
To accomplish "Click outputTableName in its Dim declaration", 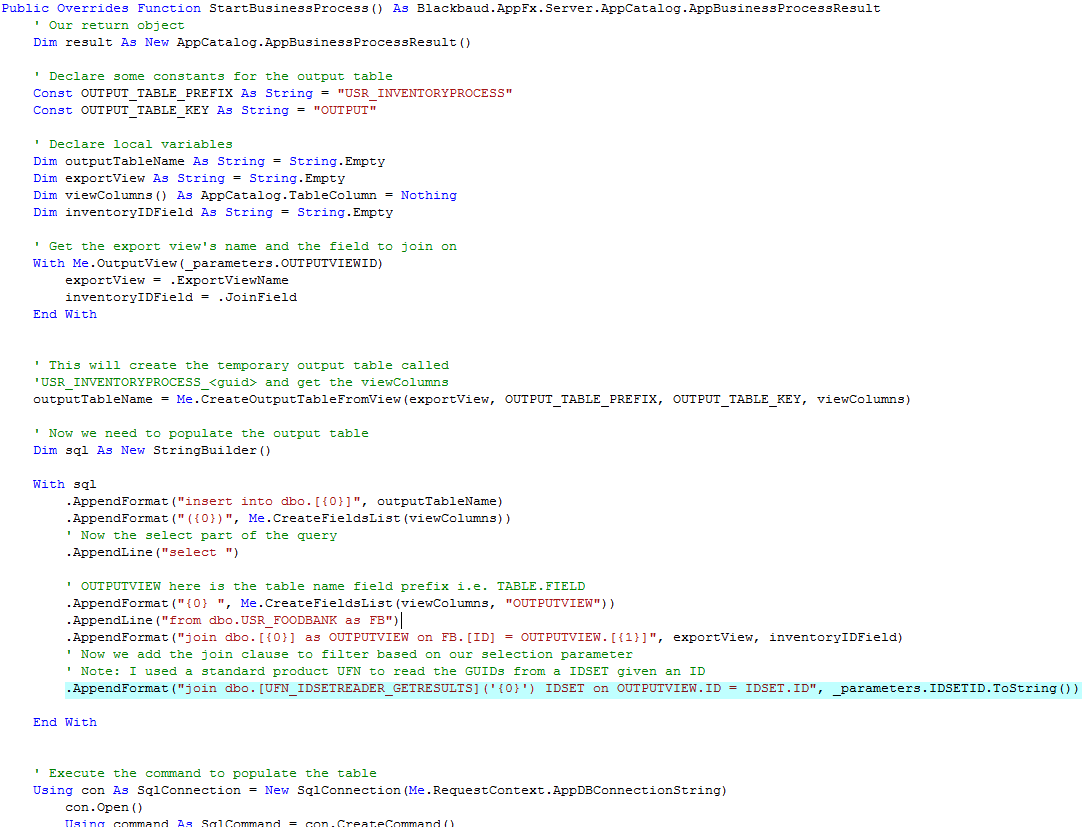I will (x=125, y=161).
